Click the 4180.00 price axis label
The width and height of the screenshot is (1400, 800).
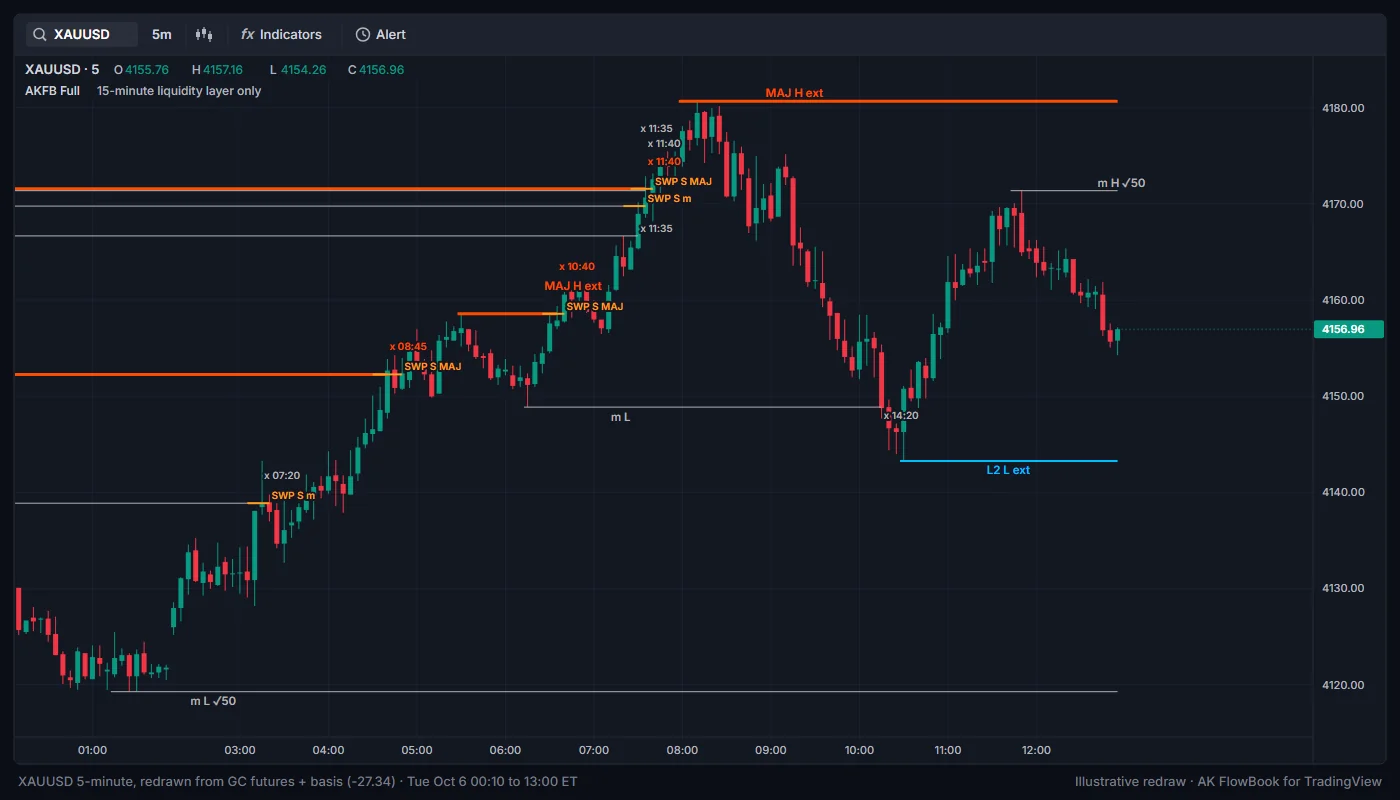tap(1343, 108)
